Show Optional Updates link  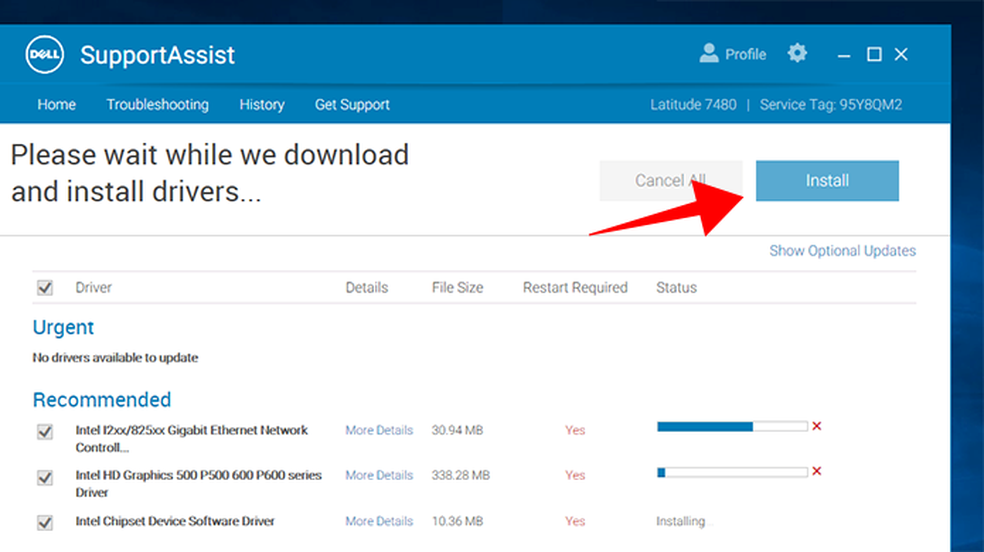(x=842, y=251)
